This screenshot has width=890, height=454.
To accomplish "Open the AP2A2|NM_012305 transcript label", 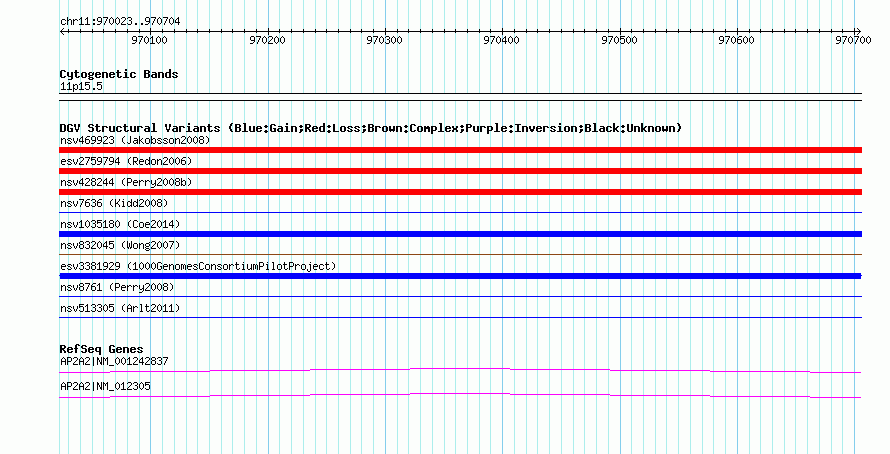I will (x=105, y=386).
